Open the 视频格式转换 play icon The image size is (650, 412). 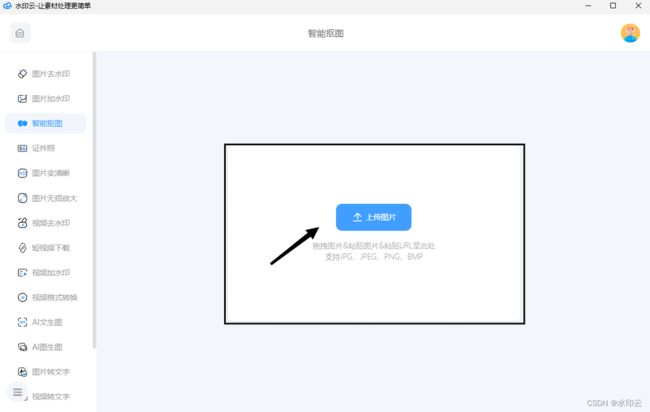click(x=22, y=297)
